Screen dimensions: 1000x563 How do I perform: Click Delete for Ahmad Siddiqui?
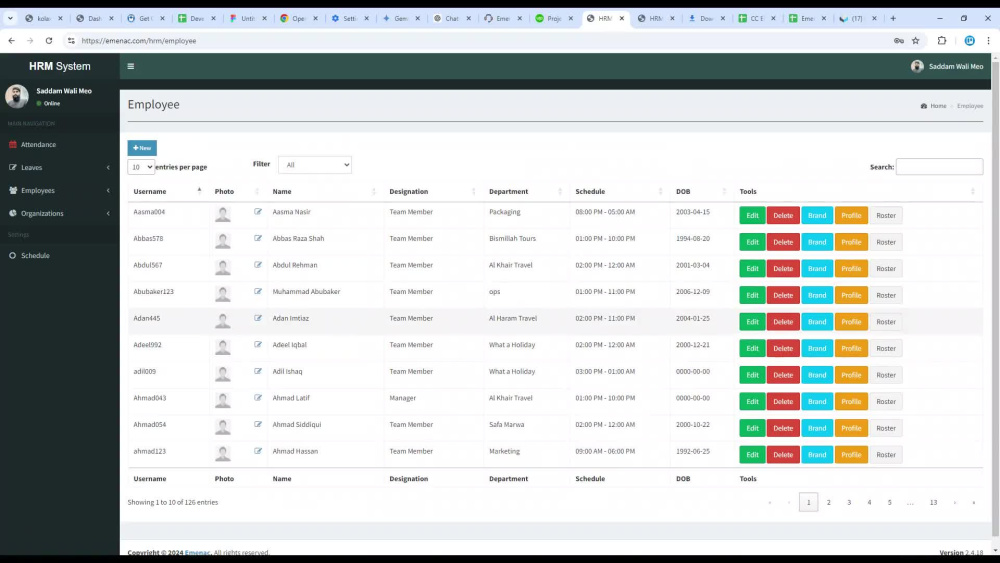(783, 428)
